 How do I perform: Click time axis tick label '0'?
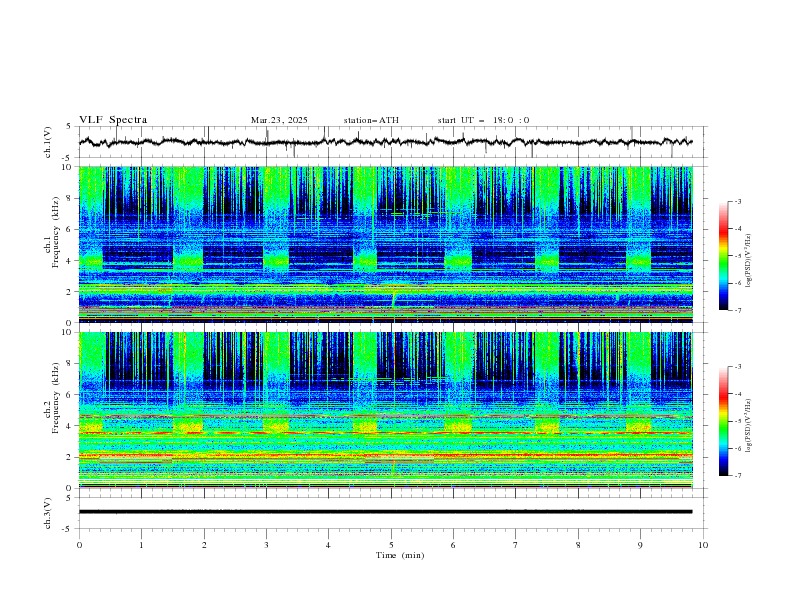pyautogui.click(x=79, y=545)
